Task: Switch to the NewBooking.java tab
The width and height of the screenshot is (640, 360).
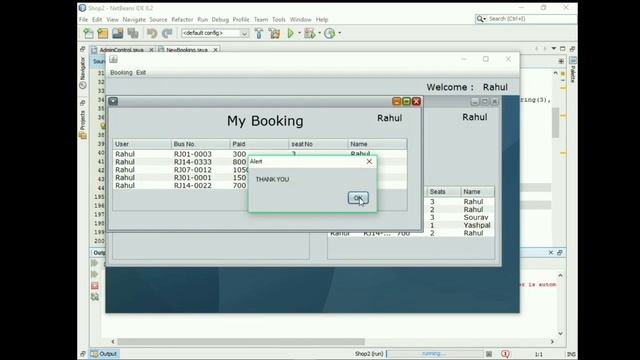Action: coord(187,50)
